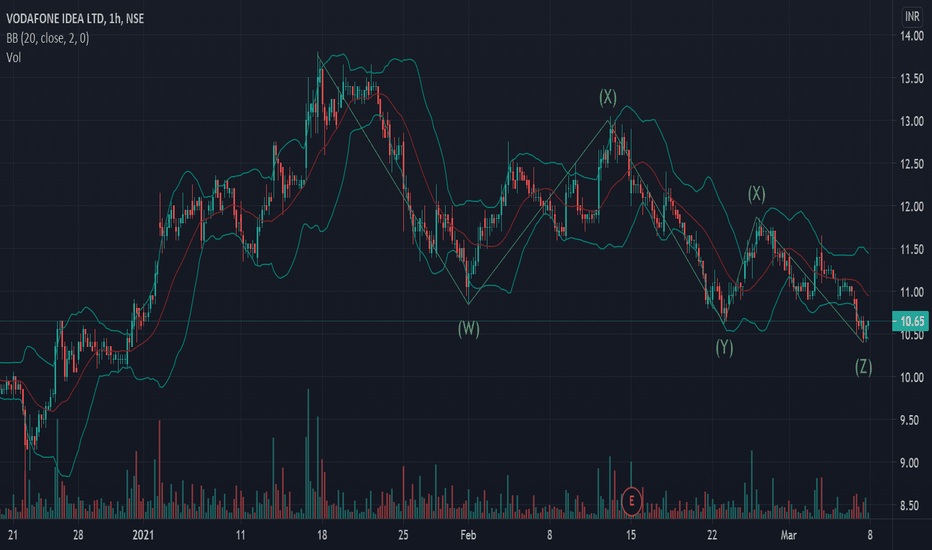The image size is (932, 550).
Task: Click the (X) label near 13.00
Action: coord(607,97)
